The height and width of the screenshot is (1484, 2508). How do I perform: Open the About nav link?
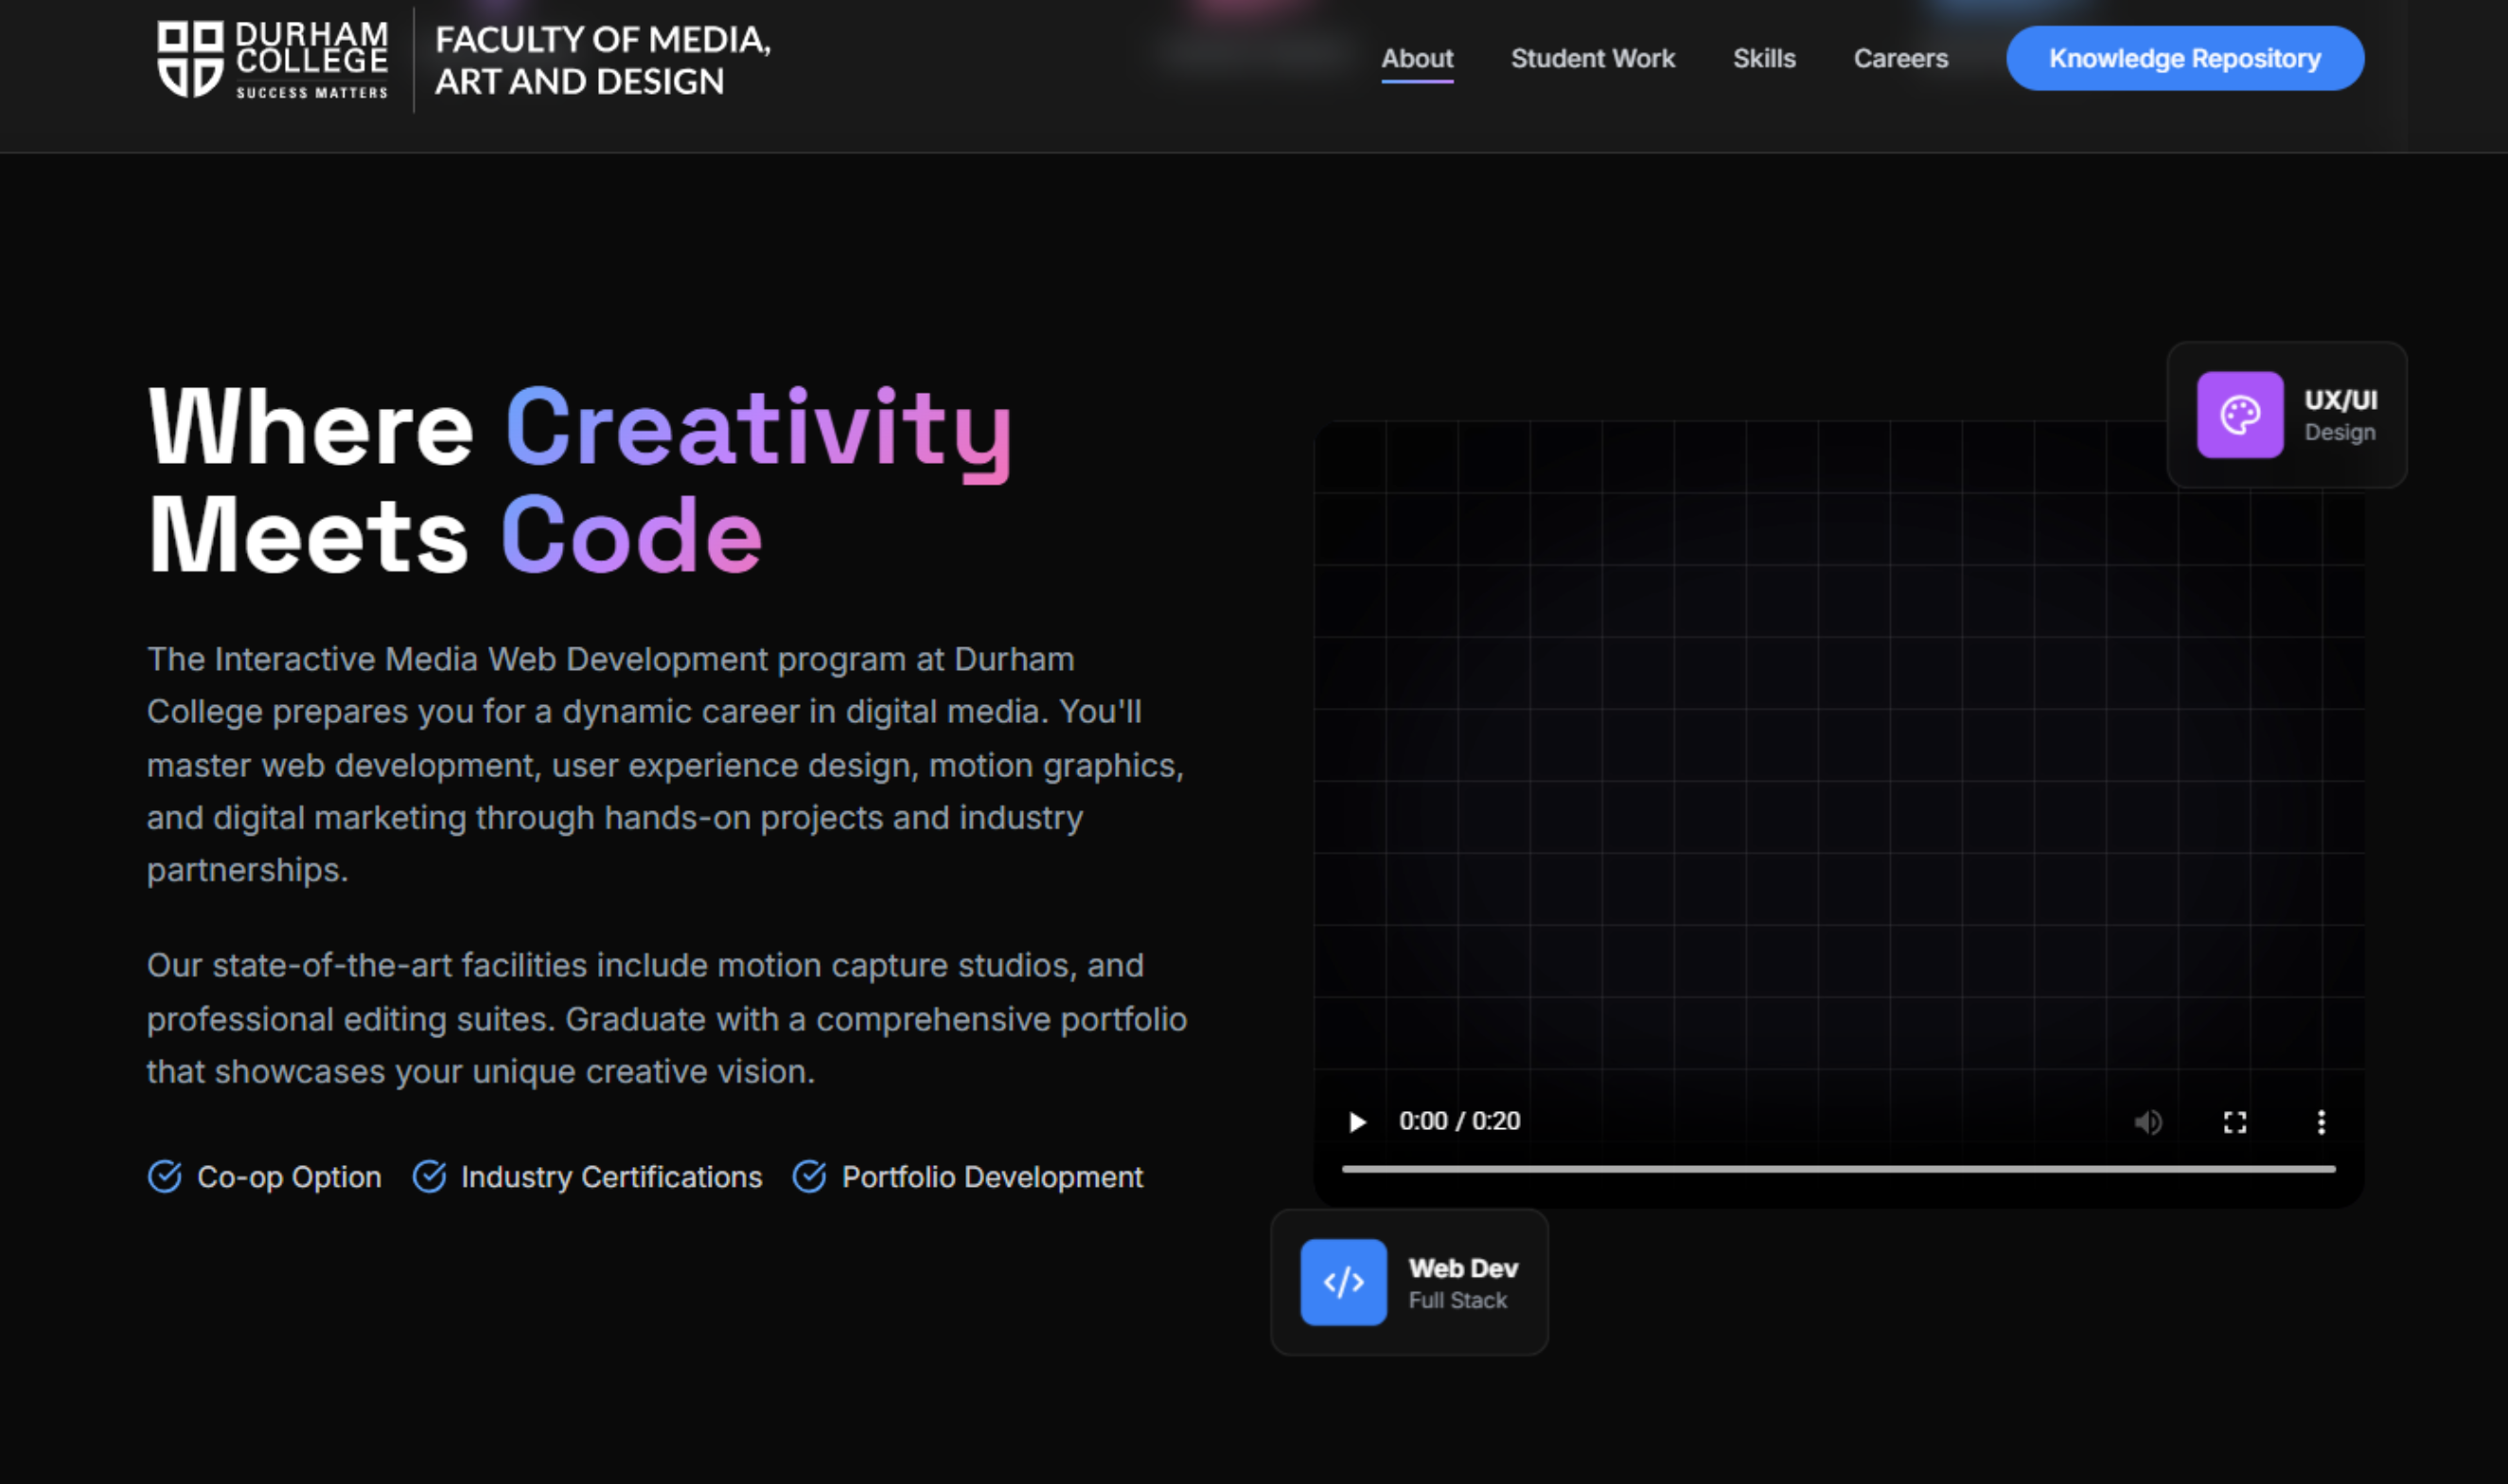point(1417,59)
